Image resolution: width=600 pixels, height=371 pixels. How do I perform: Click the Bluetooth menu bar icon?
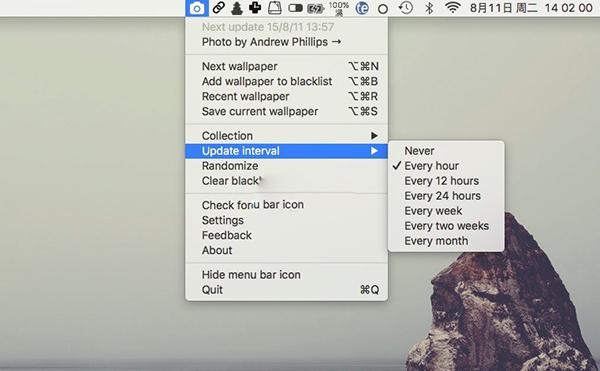click(x=429, y=8)
